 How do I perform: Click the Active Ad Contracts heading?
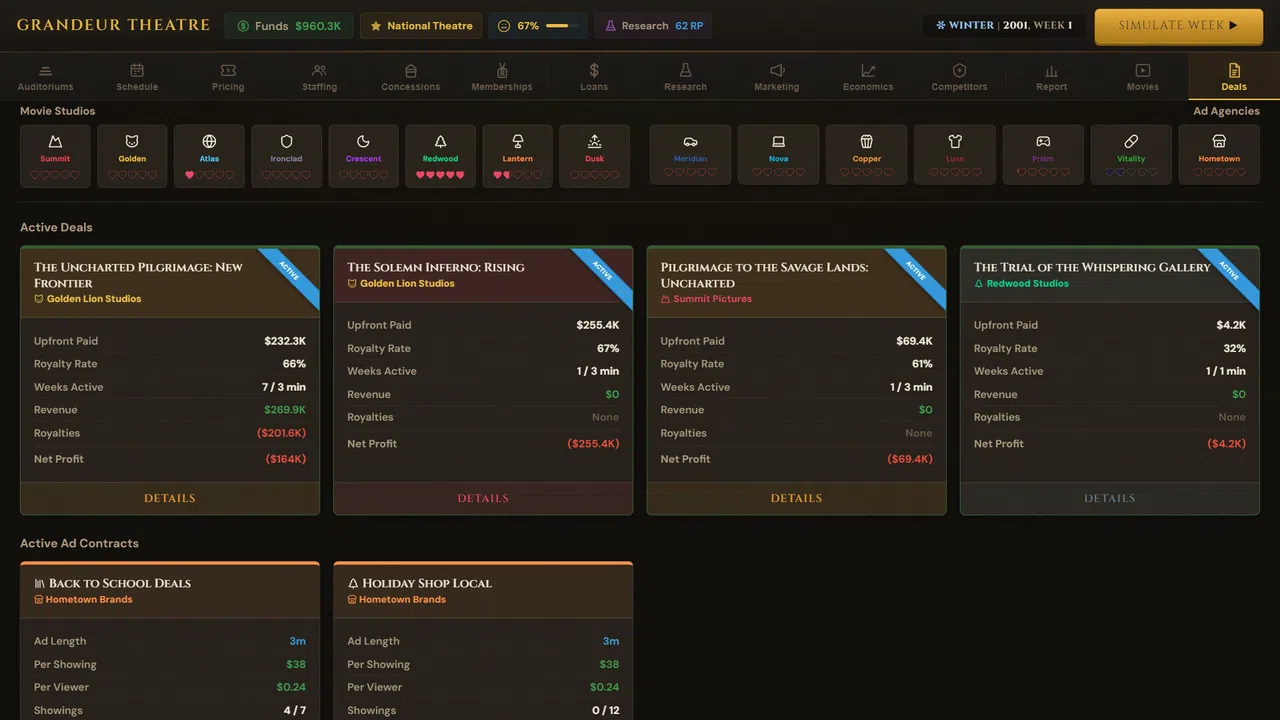tap(79, 543)
